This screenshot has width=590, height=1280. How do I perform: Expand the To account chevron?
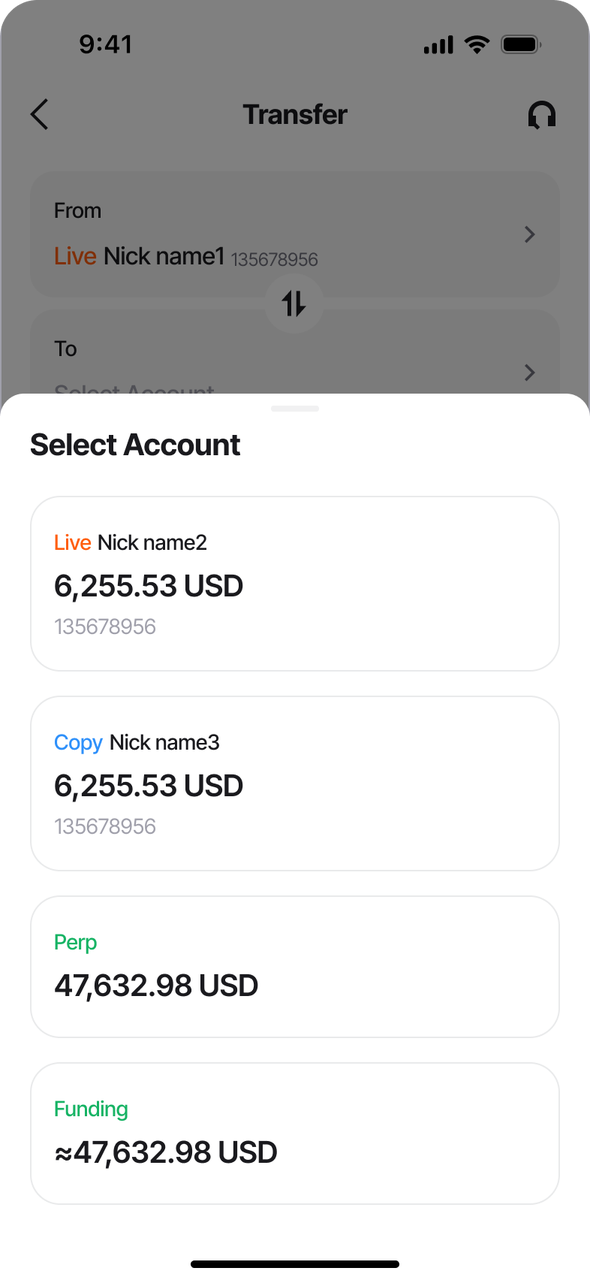coord(530,373)
